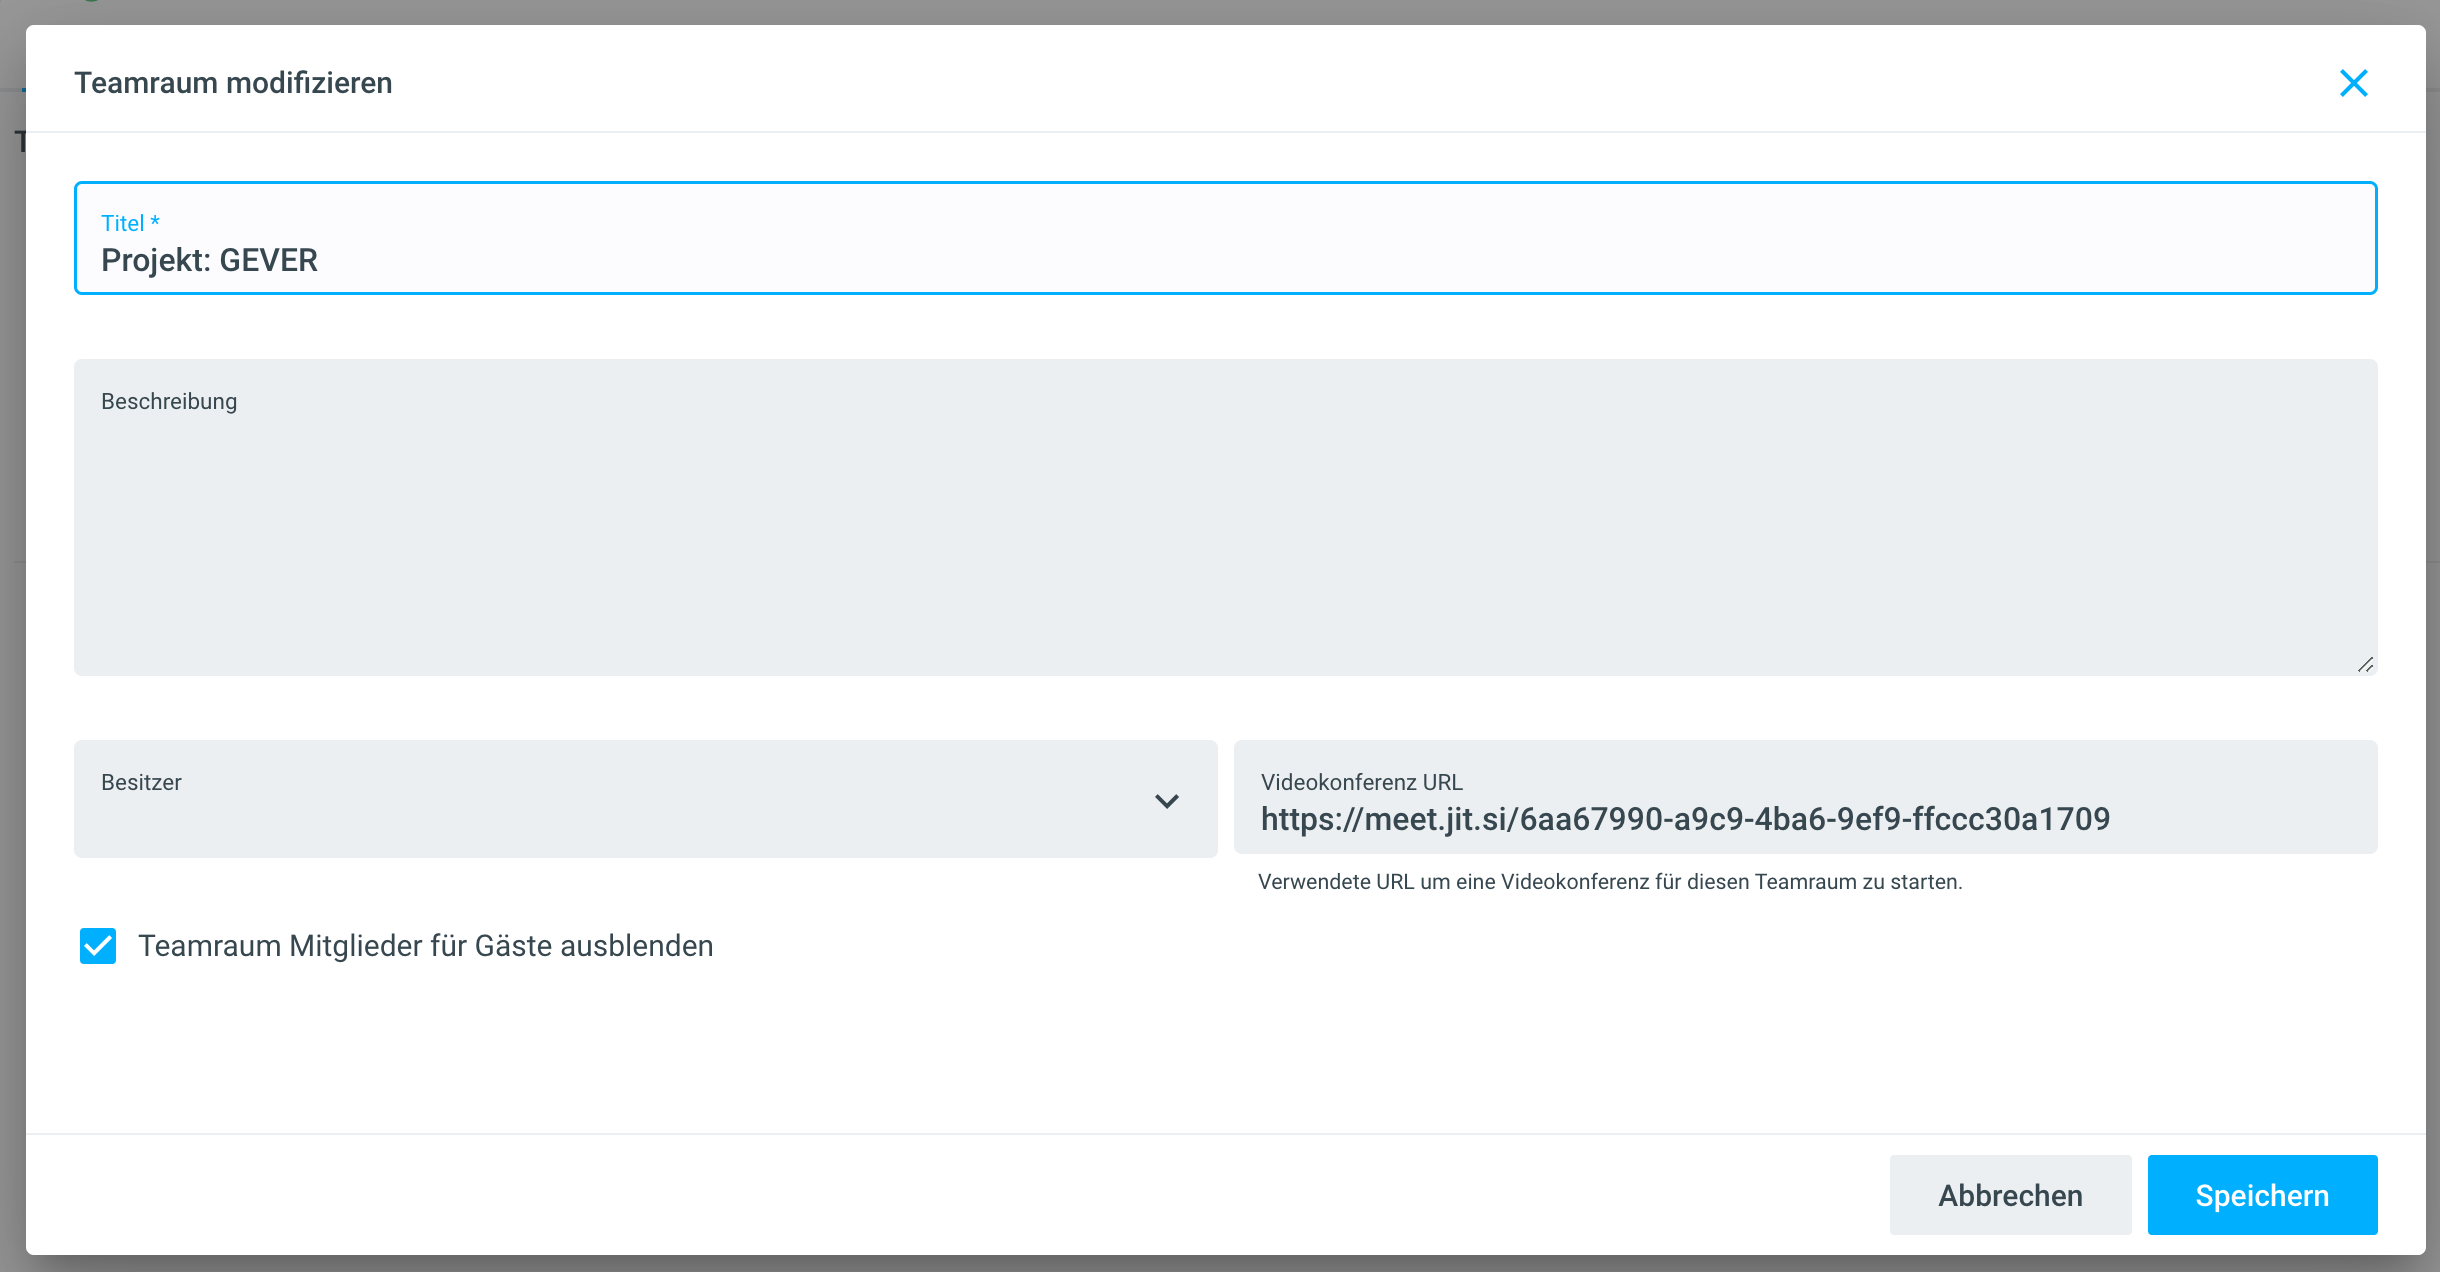Click the 'Teamraum modifizieren' dialog heading

233,83
